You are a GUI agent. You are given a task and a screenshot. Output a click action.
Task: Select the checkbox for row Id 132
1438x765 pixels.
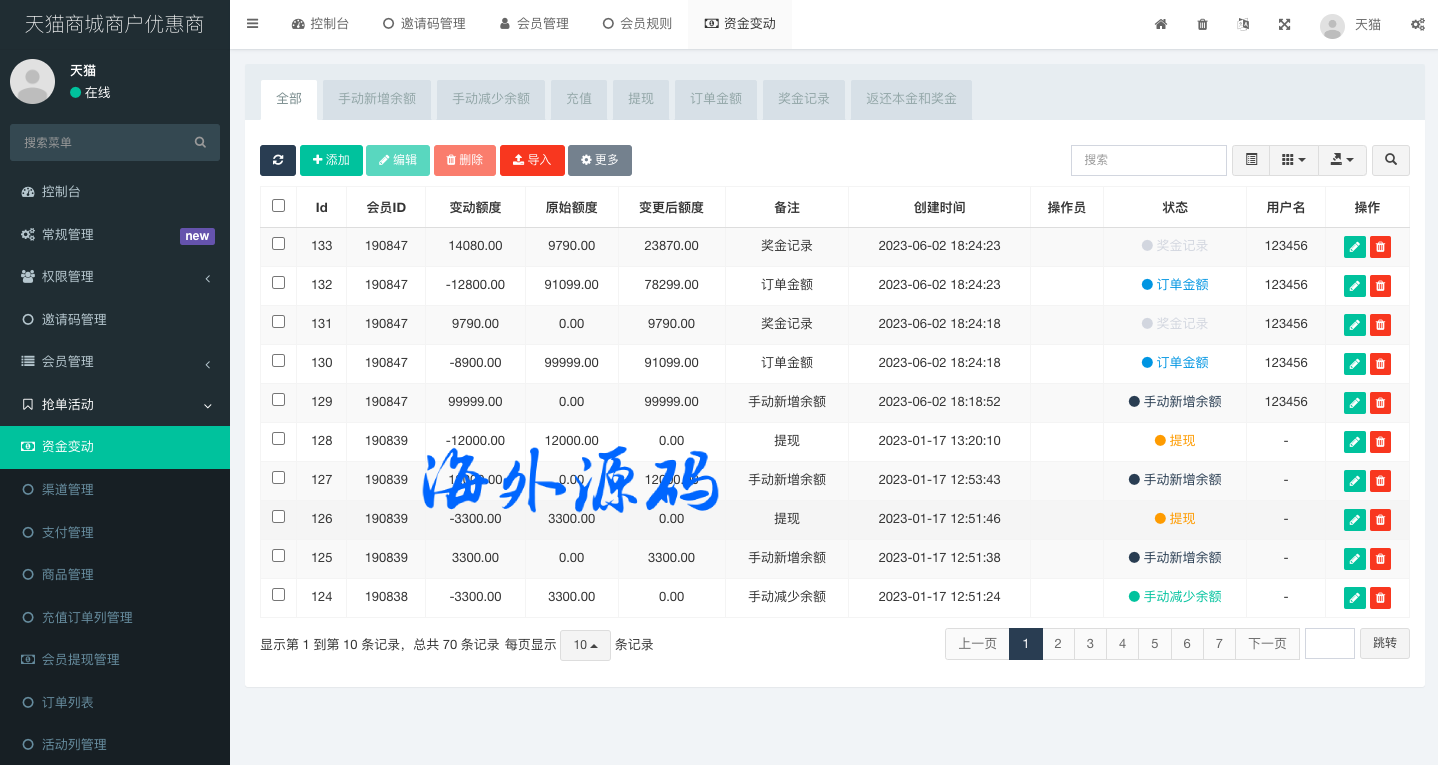pos(278,283)
